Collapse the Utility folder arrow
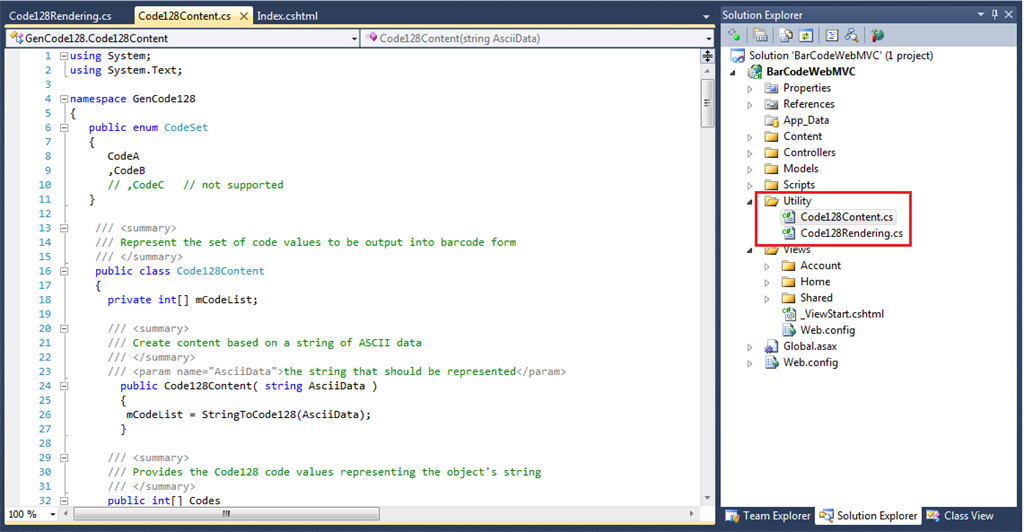1024x532 pixels. 750,202
